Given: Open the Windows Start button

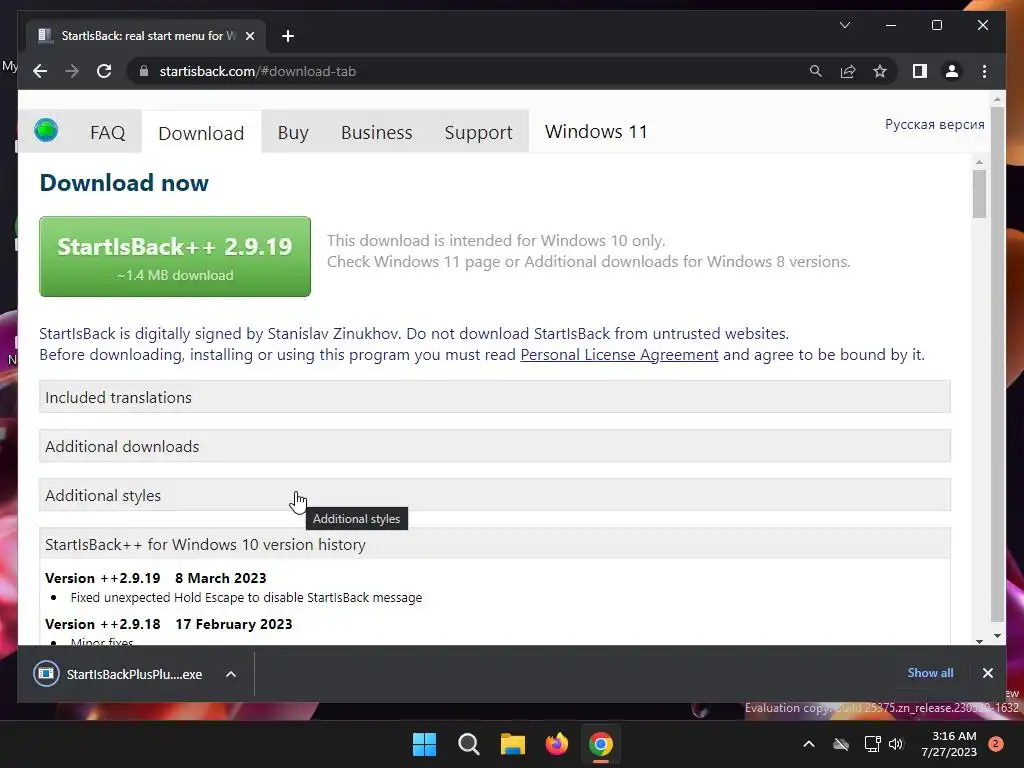Looking at the screenshot, I should [424, 744].
